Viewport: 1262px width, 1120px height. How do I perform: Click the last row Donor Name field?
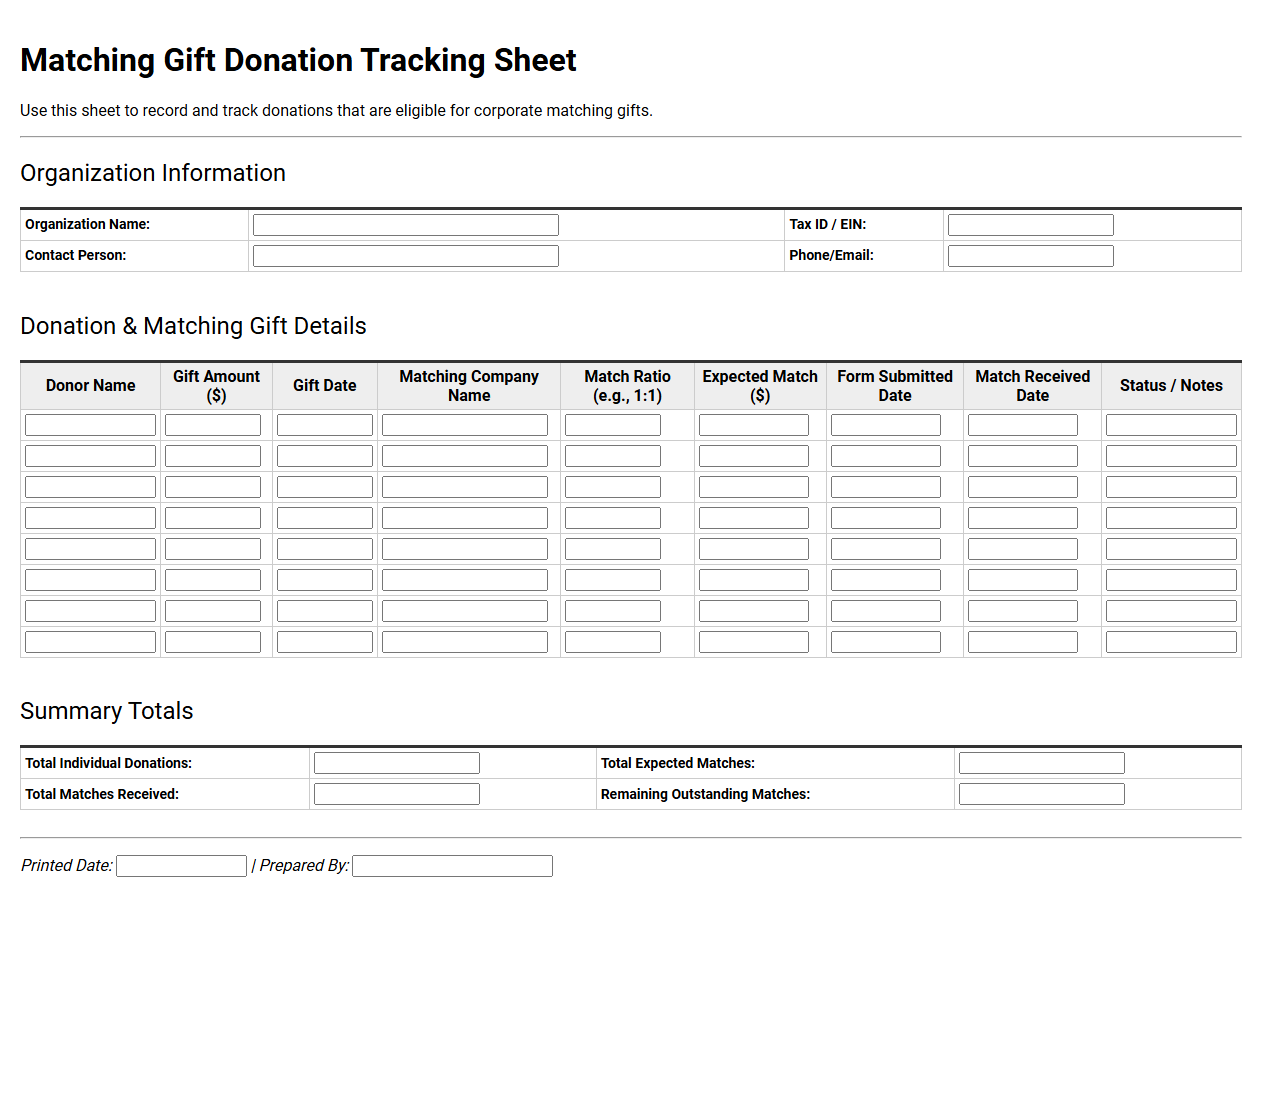coord(90,642)
